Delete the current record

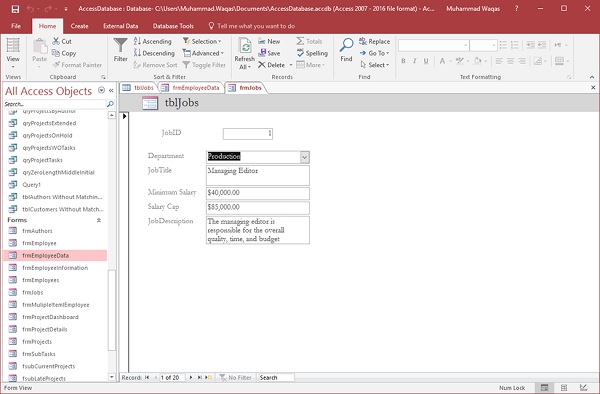(x=271, y=65)
